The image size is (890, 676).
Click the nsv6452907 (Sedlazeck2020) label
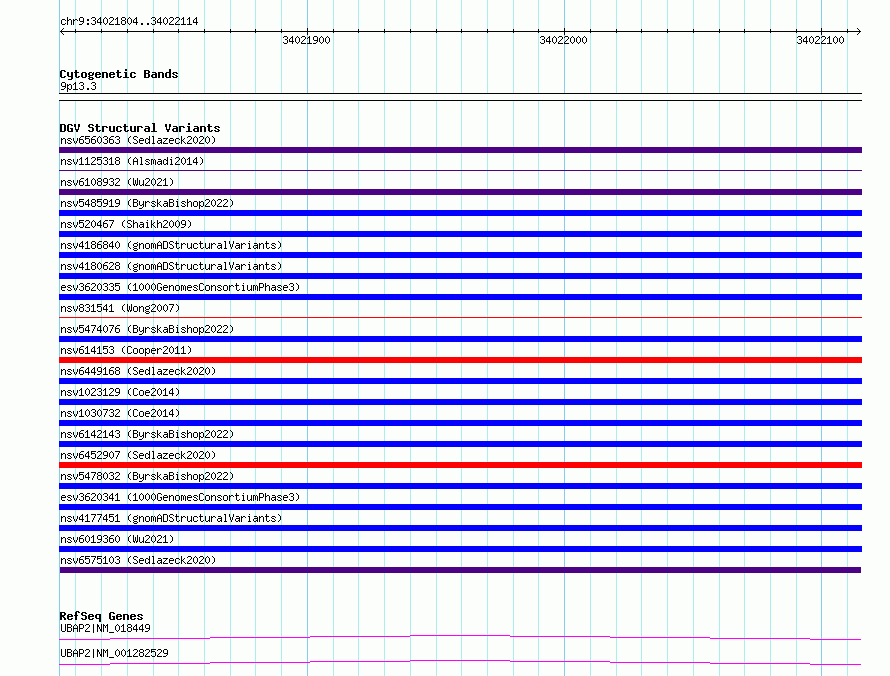138,455
